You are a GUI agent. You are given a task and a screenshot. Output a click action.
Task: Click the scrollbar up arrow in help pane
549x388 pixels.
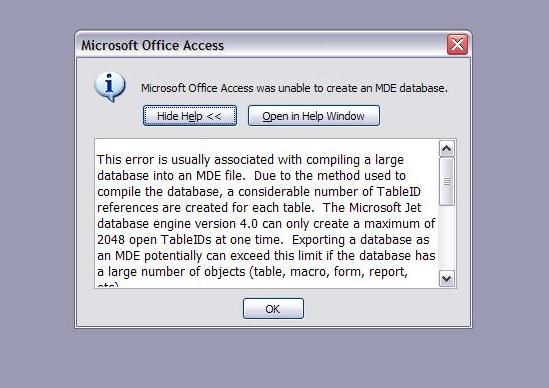point(447,148)
